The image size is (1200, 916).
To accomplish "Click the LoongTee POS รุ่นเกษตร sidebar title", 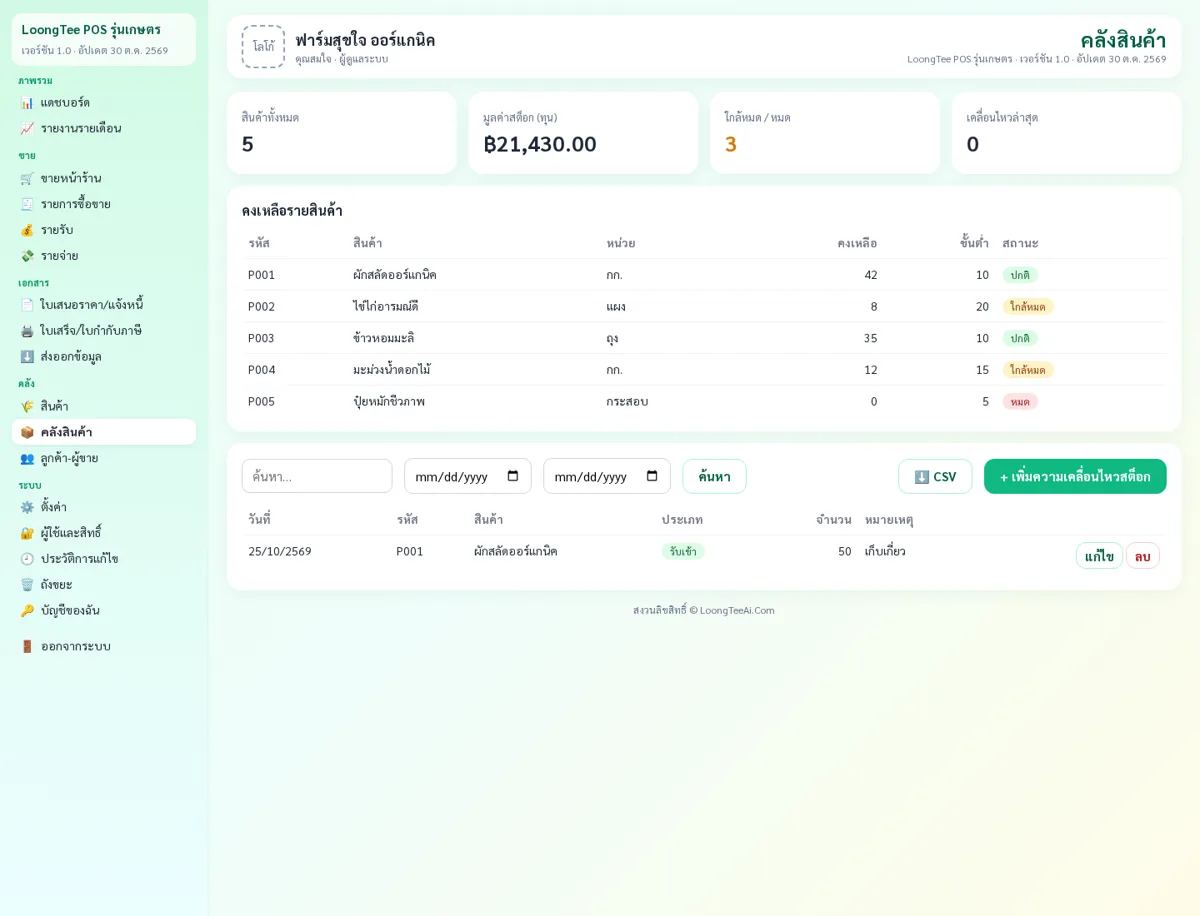I will coord(91,29).
